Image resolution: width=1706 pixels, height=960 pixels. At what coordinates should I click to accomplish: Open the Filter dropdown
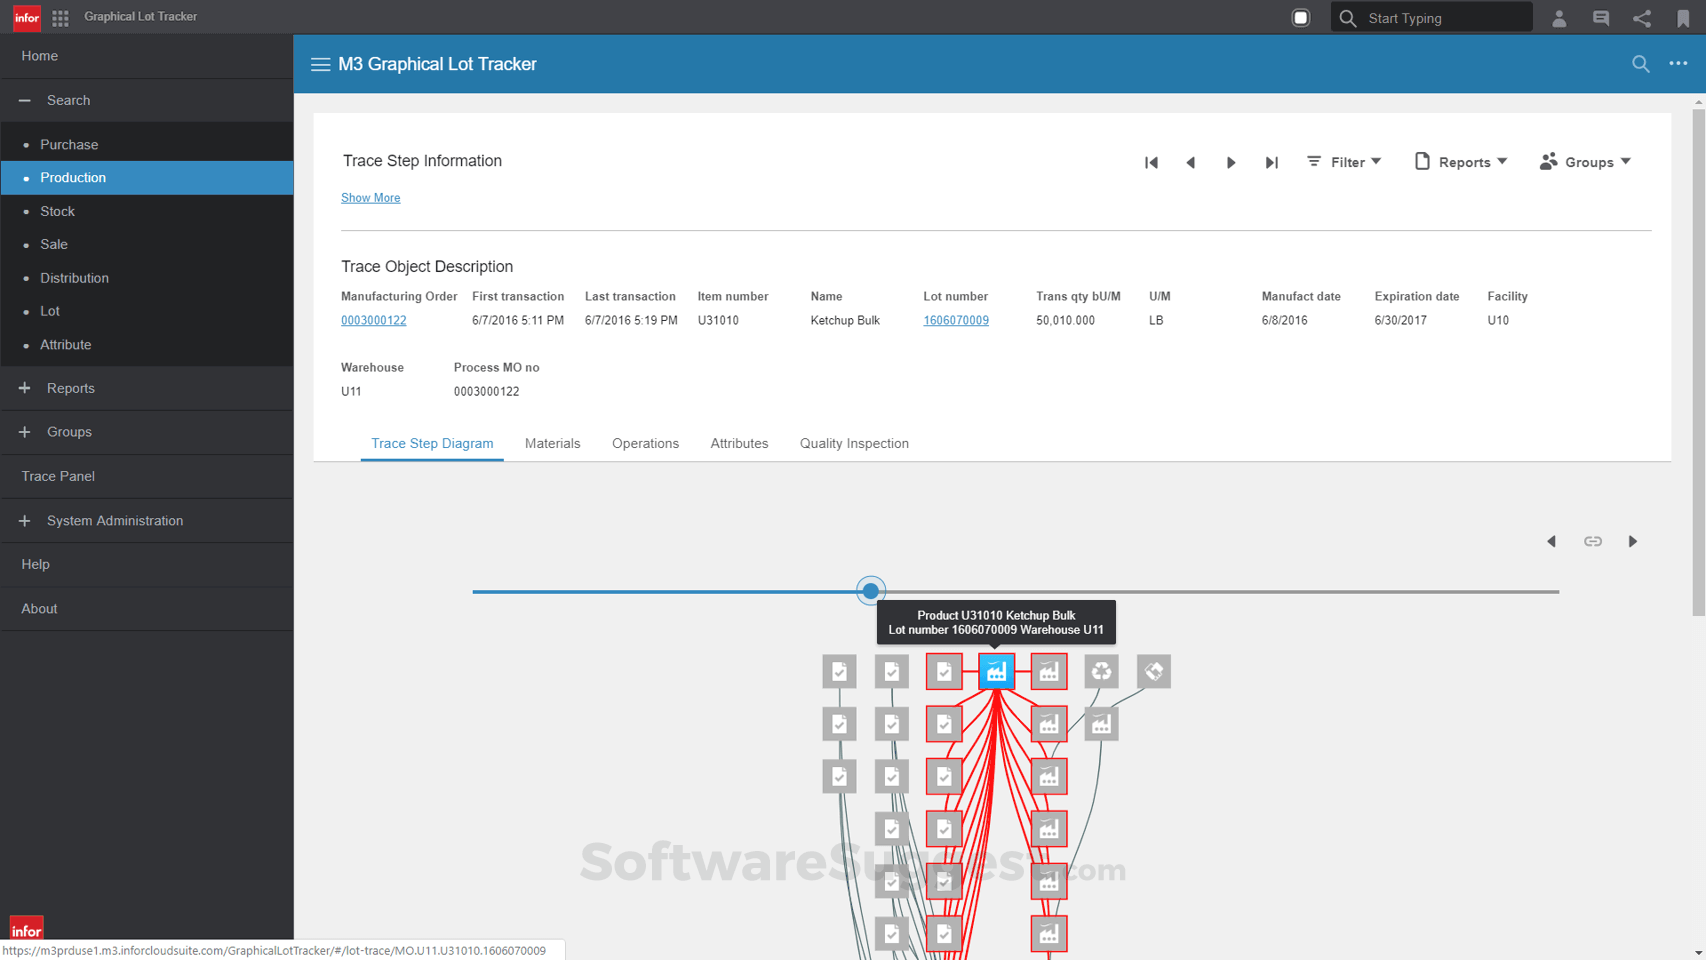pyautogui.click(x=1344, y=162)
